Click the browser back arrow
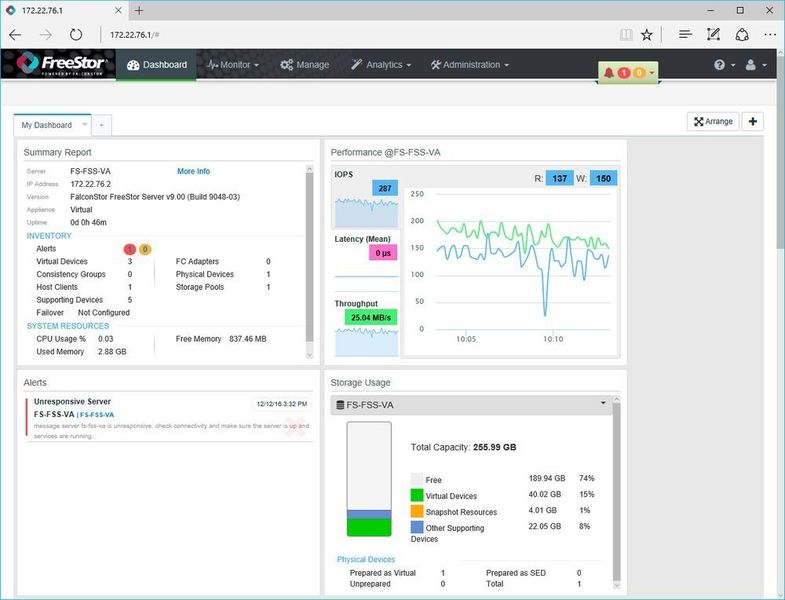 16,35
